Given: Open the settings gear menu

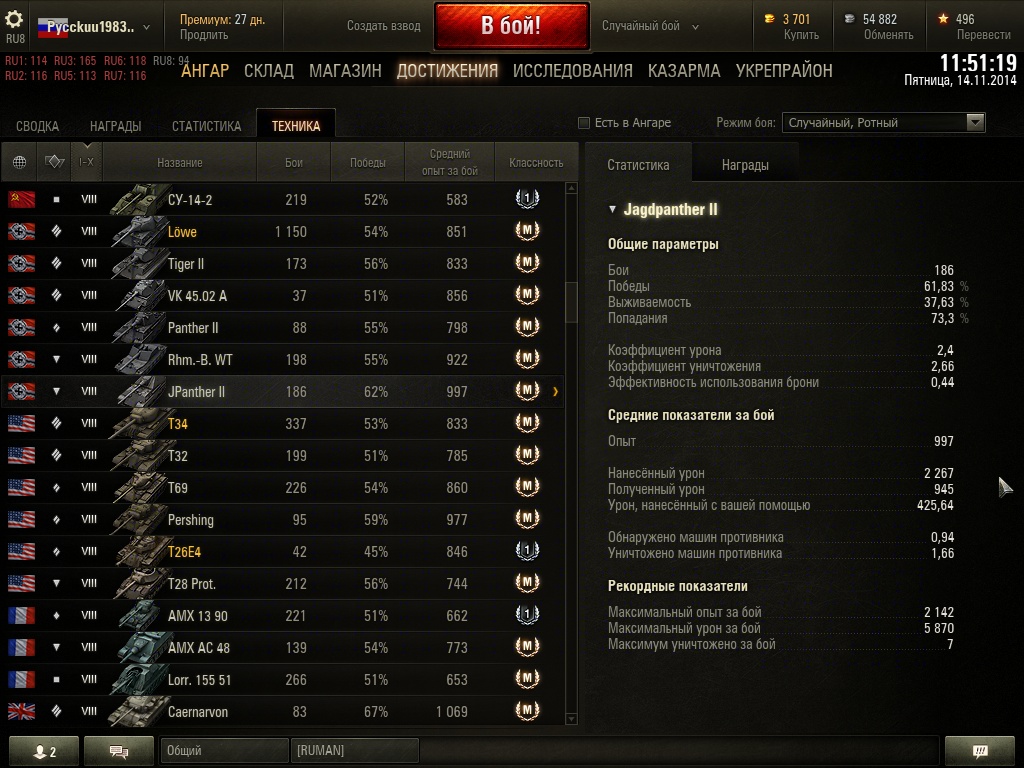Looking at the screenshot, I should pyautogui.click(x=14, y=19).
